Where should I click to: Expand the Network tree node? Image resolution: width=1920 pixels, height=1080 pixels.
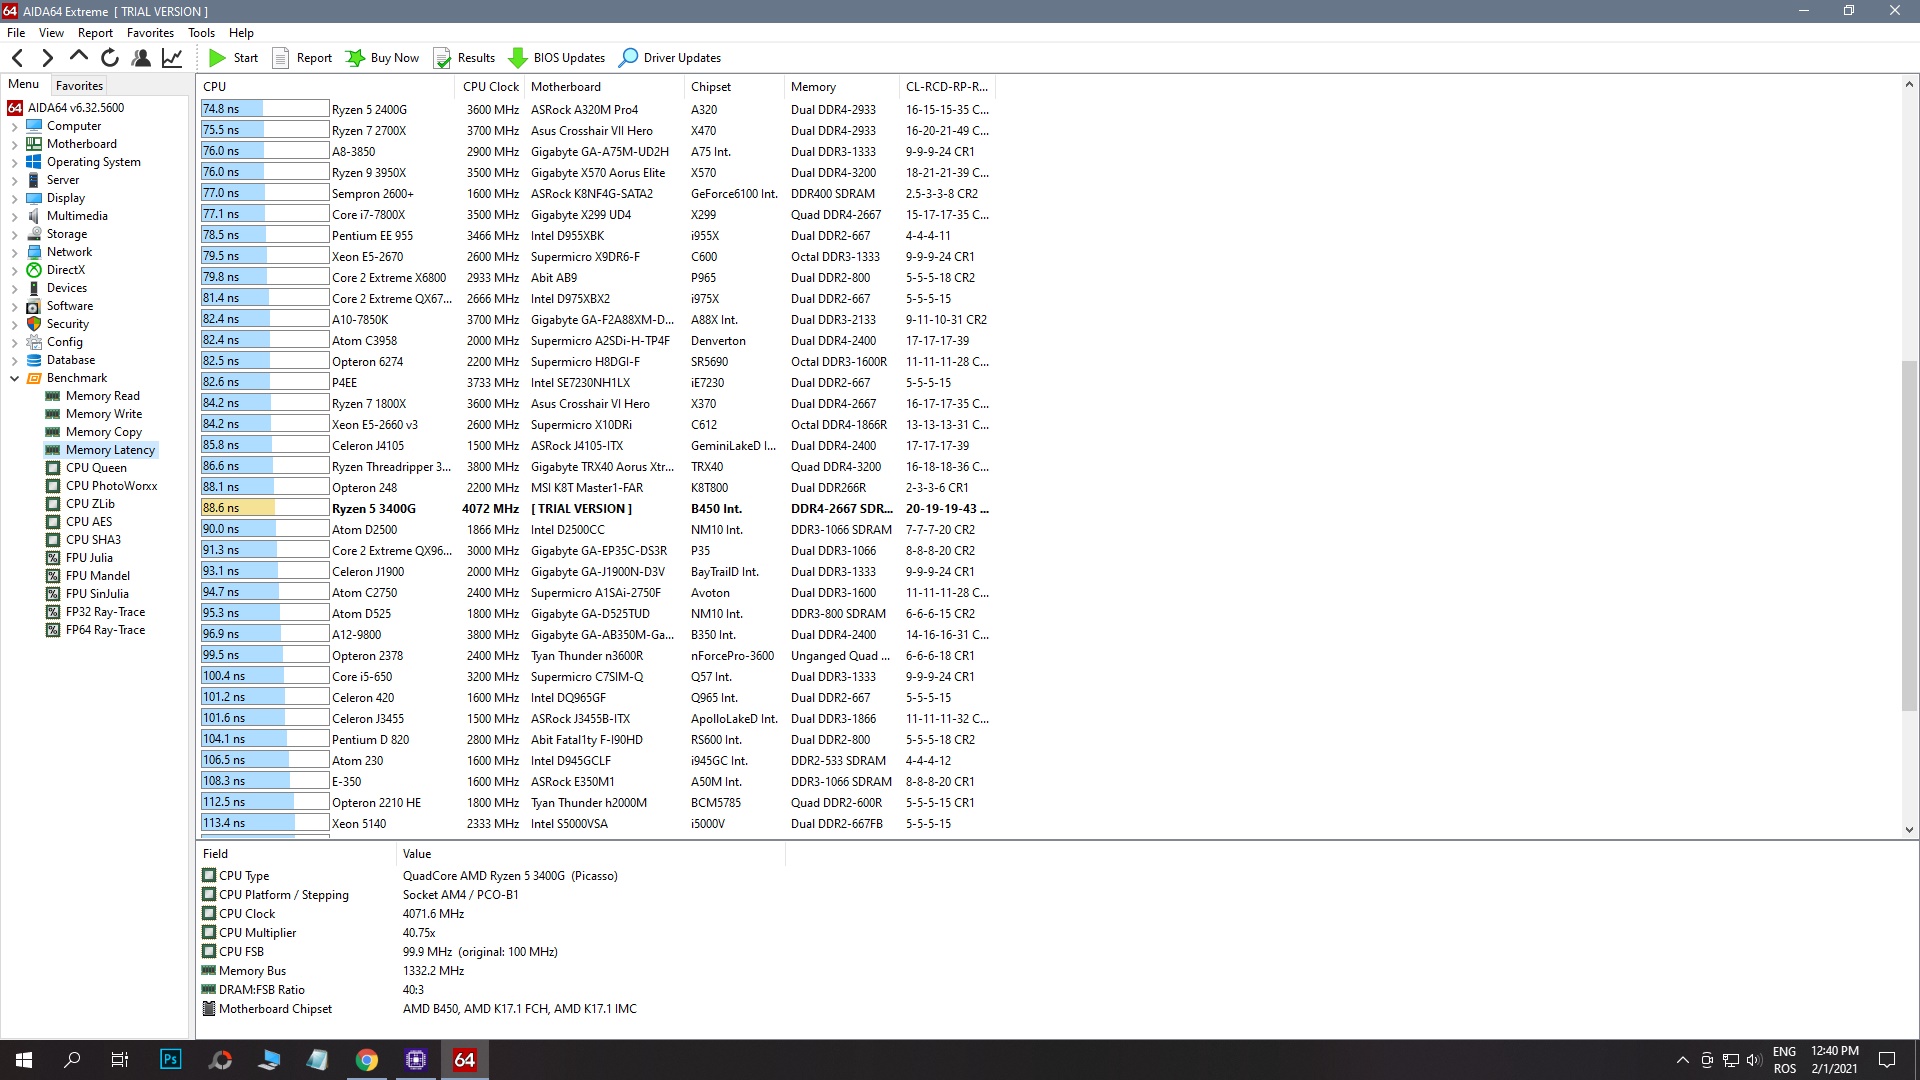[x=14, y=253]
